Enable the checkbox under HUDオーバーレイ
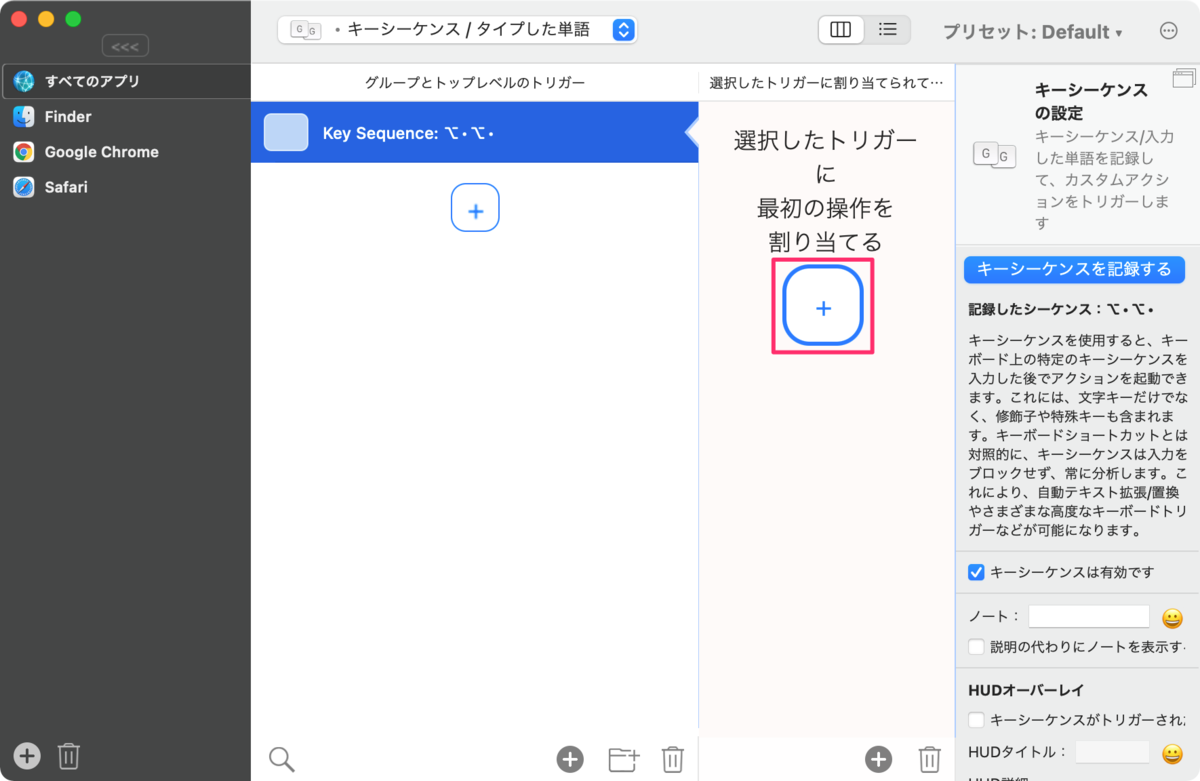Image resolution: width=1200 pixels, height=781 pixels. pyautogui.click(x=975, y=718)
